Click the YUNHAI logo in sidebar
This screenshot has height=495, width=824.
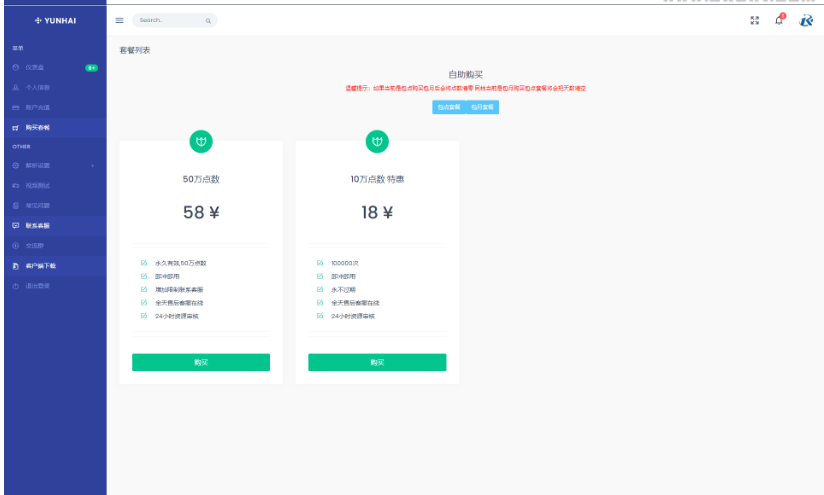coord(54,20)
